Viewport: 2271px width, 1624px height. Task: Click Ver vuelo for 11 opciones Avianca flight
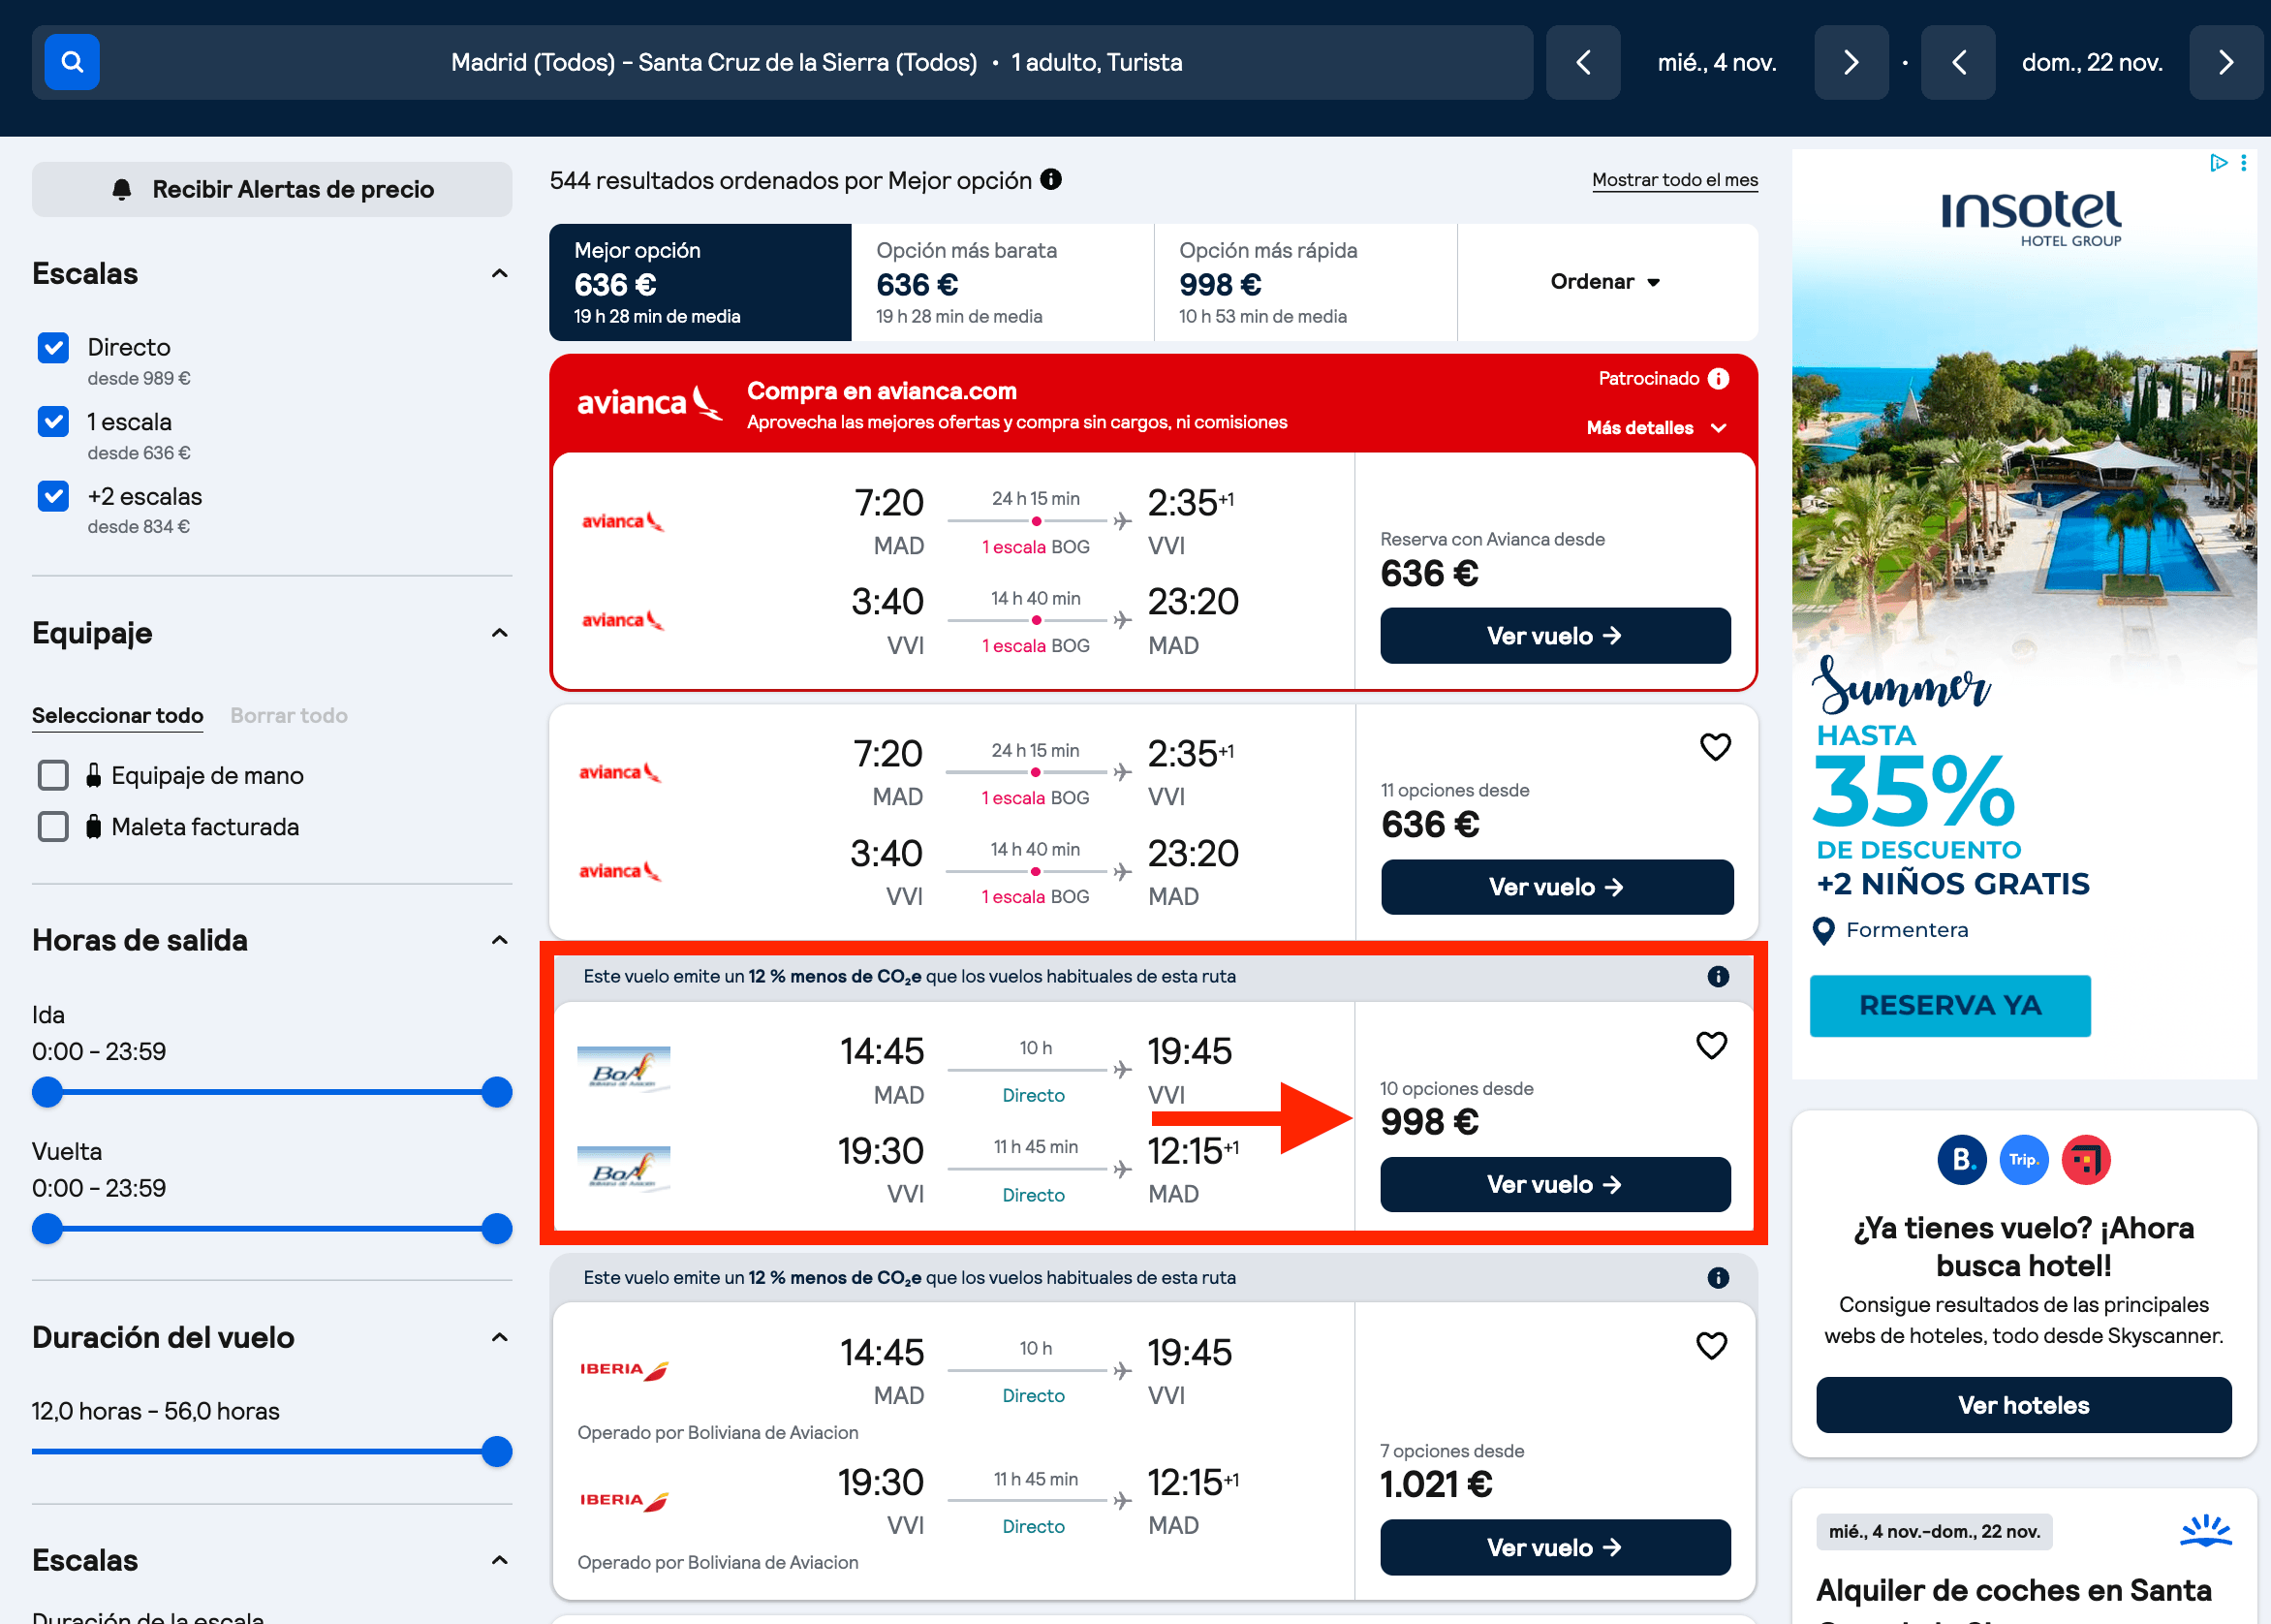[x=1557, y=887]
